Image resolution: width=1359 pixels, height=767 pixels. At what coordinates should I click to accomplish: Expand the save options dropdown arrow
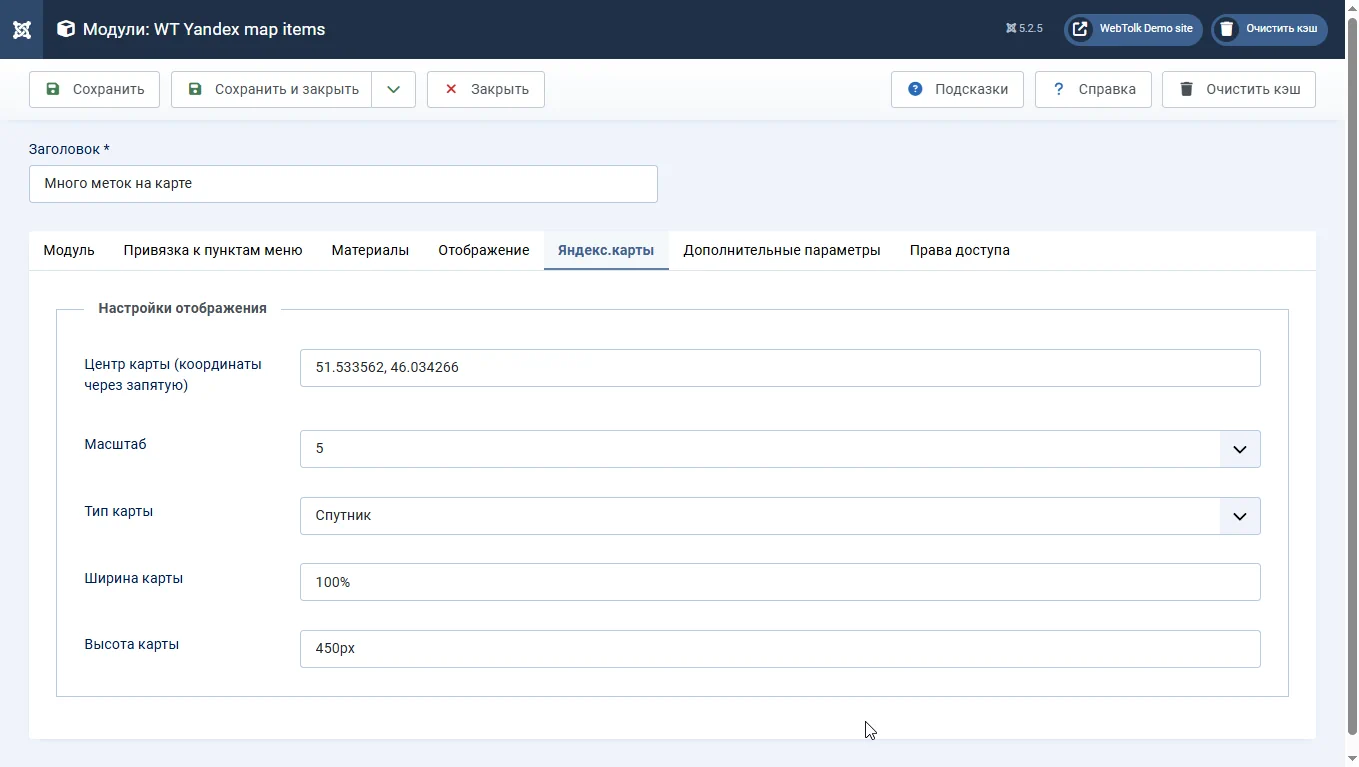pos(394,89)
